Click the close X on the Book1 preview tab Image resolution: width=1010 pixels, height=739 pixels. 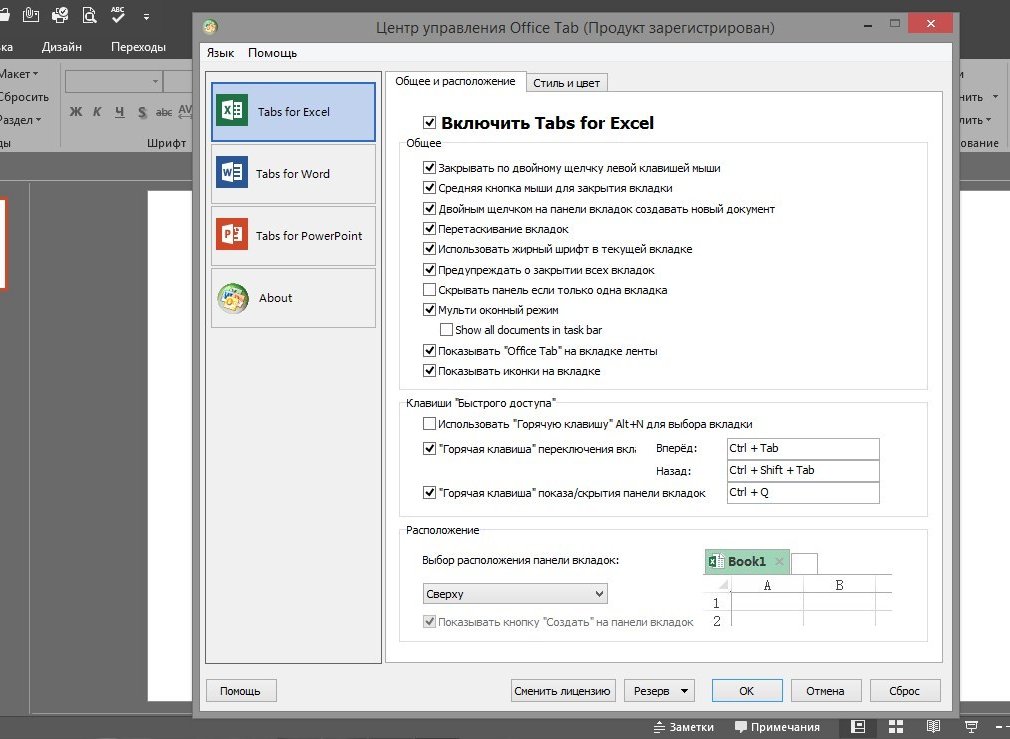tap(779, 562)
